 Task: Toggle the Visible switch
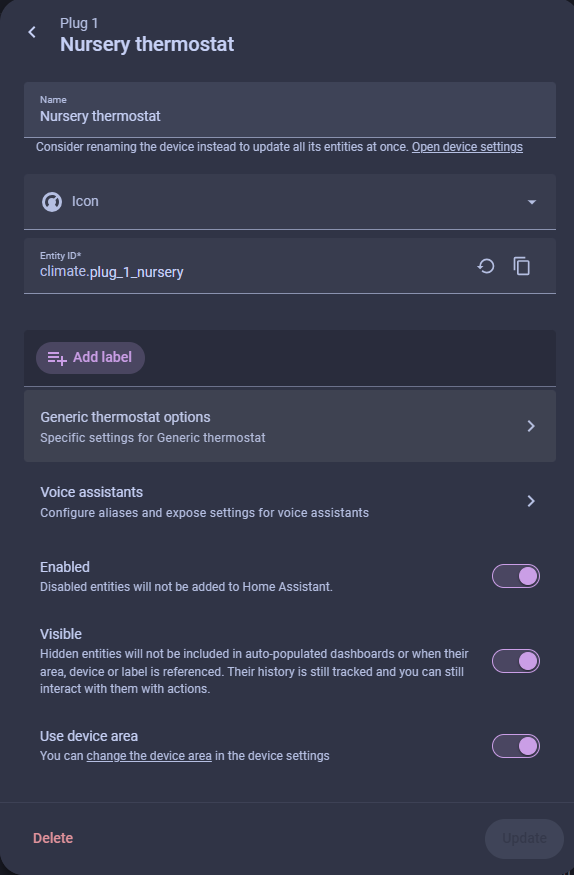[x=515, y=661]
